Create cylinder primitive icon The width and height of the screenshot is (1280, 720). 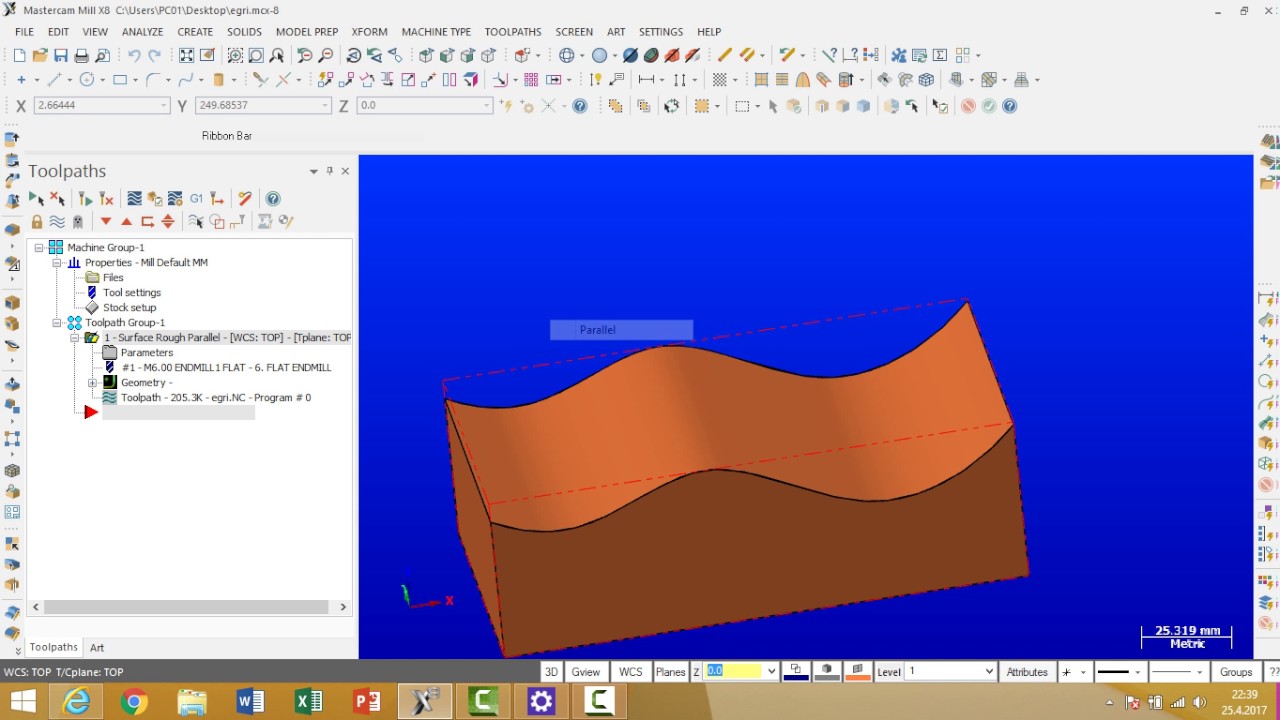tap(219, 80)
